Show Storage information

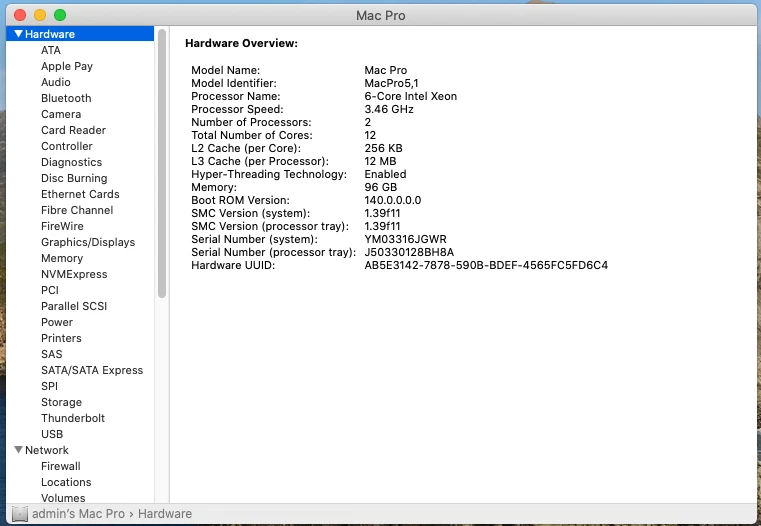pyautogui.click(x=61, y=402)
